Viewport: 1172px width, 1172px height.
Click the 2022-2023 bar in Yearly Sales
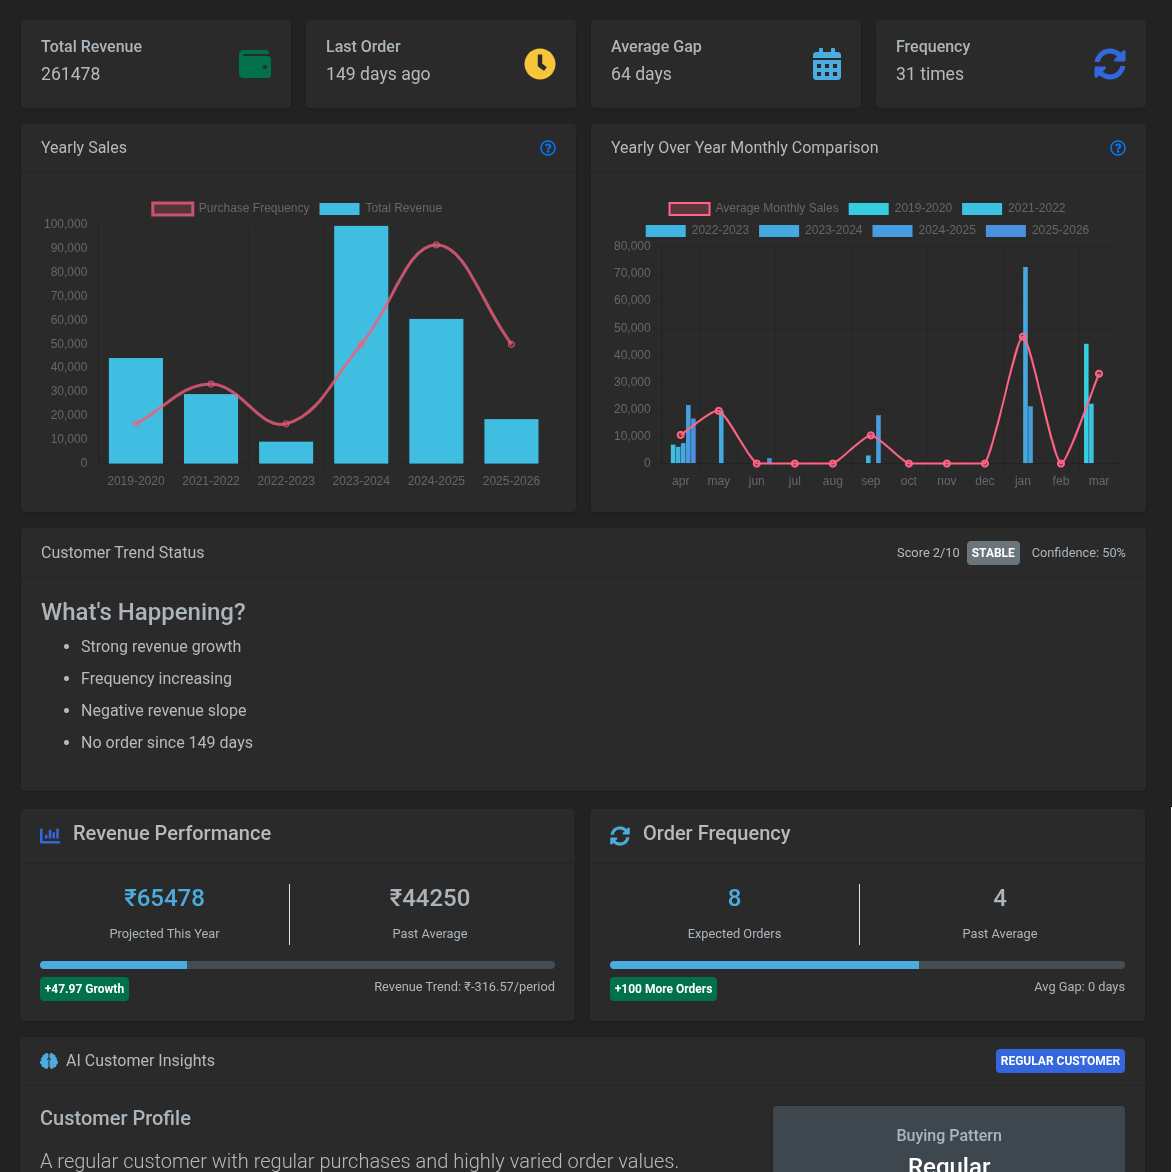(286, 452)
